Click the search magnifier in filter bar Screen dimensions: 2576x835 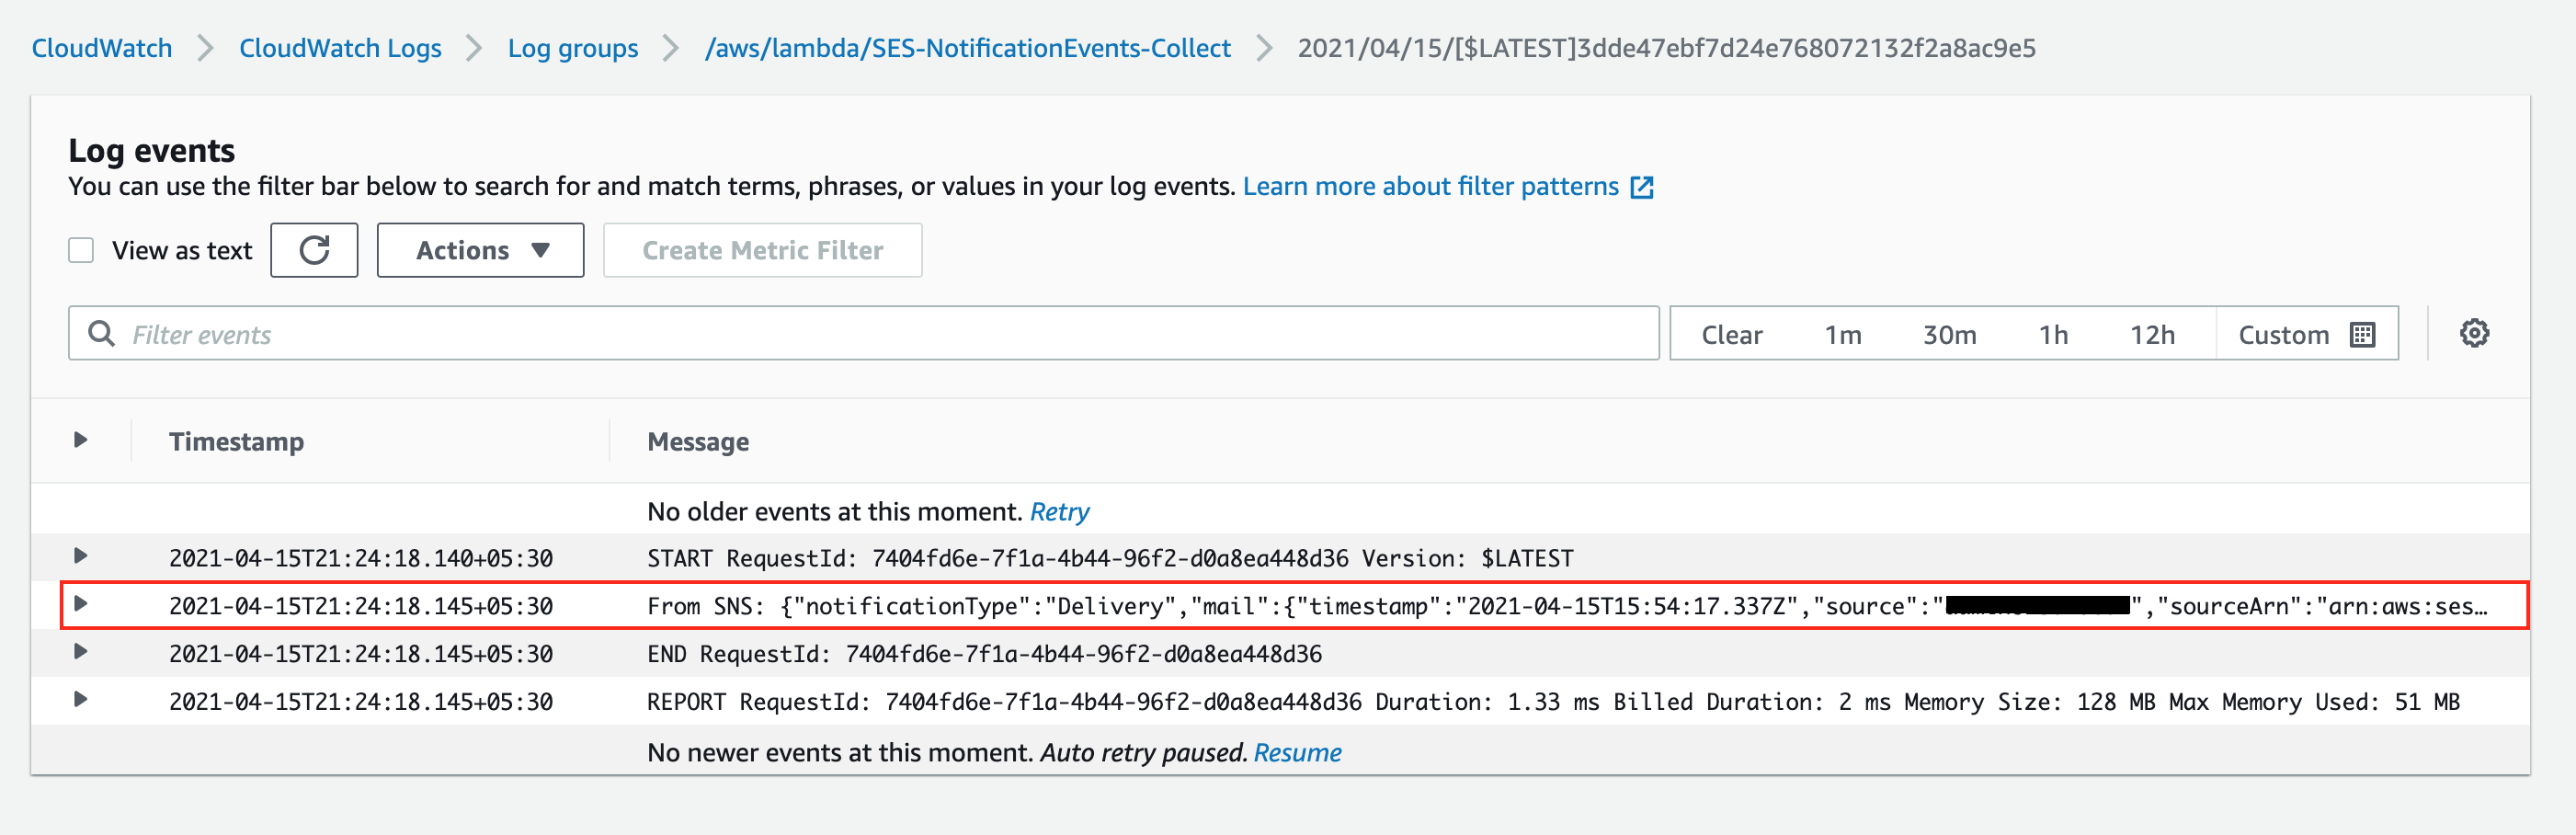tap(101, 334)
